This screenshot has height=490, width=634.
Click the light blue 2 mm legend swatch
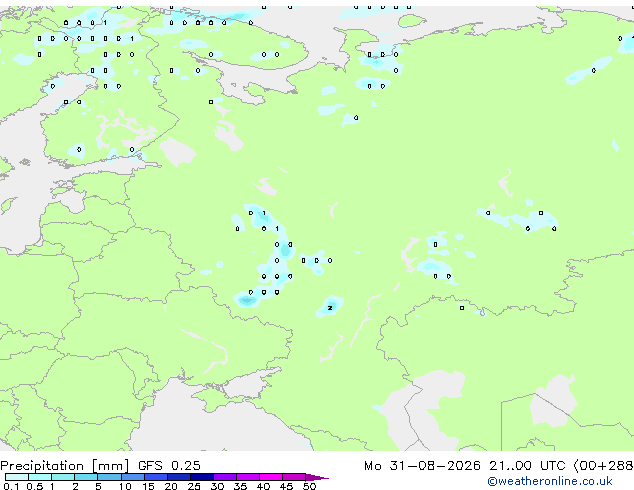86,477
